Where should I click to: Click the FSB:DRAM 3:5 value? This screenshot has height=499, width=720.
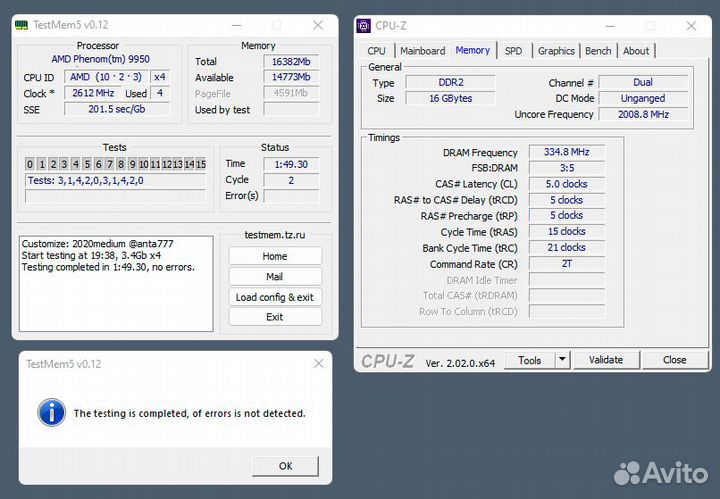click(x=567, y=168)
